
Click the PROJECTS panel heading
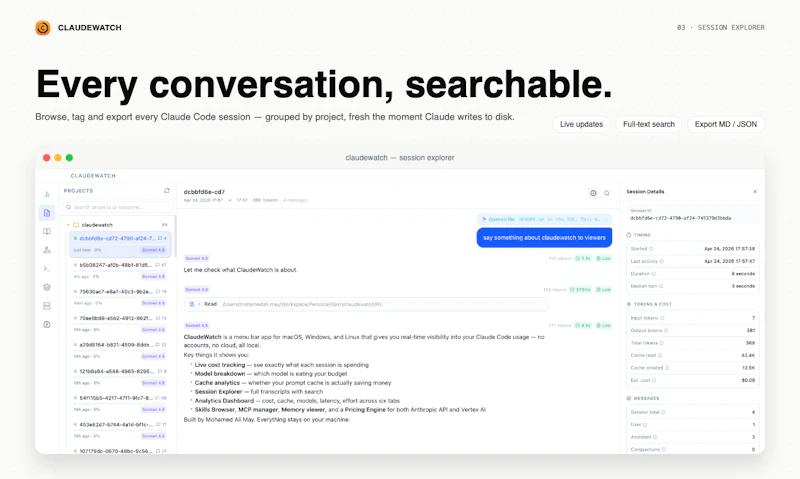(x=78, y=191)
